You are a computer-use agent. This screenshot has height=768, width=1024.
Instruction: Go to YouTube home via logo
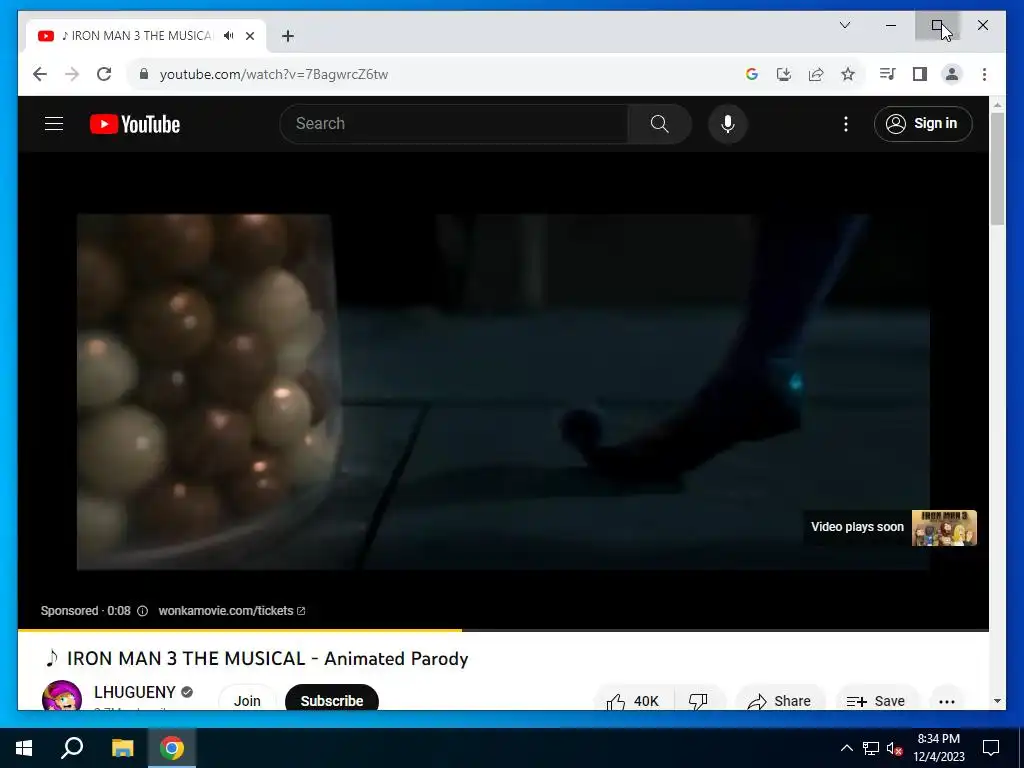(135, 124)
